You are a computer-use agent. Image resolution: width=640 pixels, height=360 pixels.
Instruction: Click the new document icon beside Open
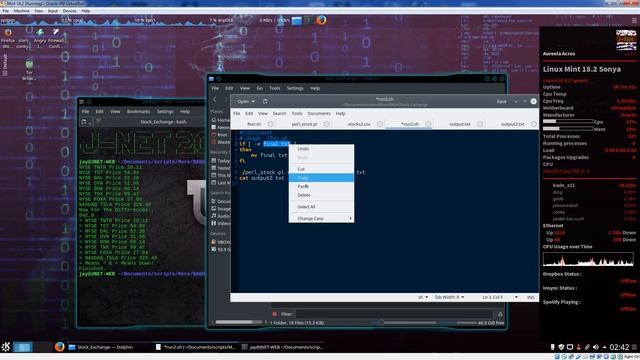pyautogui.click(x=265, y=101)
